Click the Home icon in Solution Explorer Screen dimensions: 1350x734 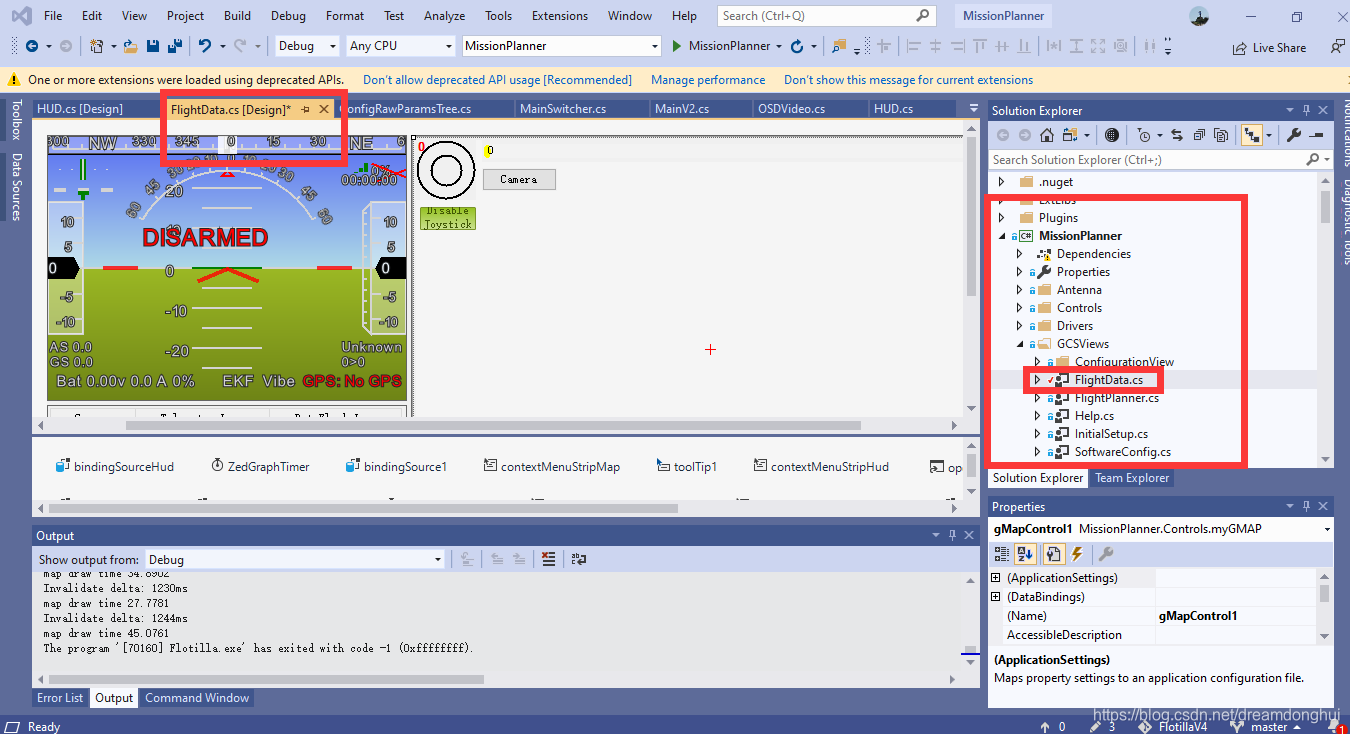[x=1046, y=135]
